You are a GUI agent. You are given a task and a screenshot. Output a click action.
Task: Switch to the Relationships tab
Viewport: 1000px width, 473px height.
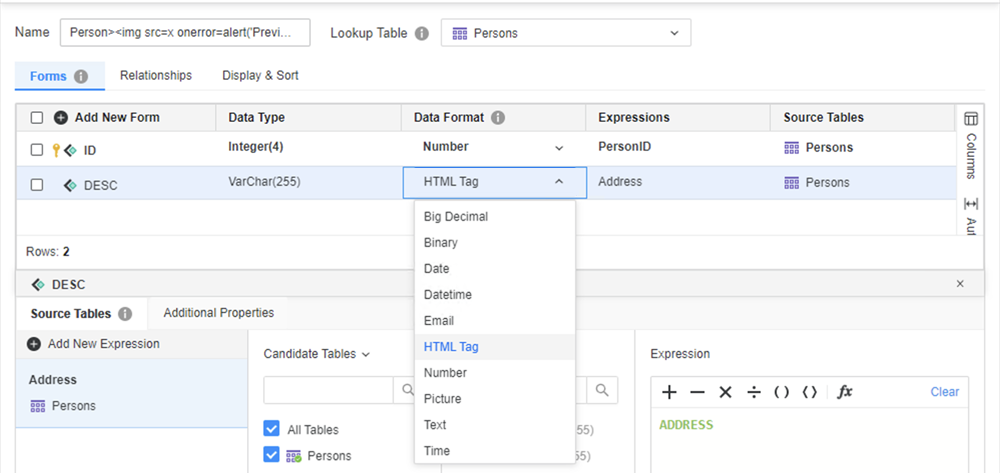coord(155,75)
